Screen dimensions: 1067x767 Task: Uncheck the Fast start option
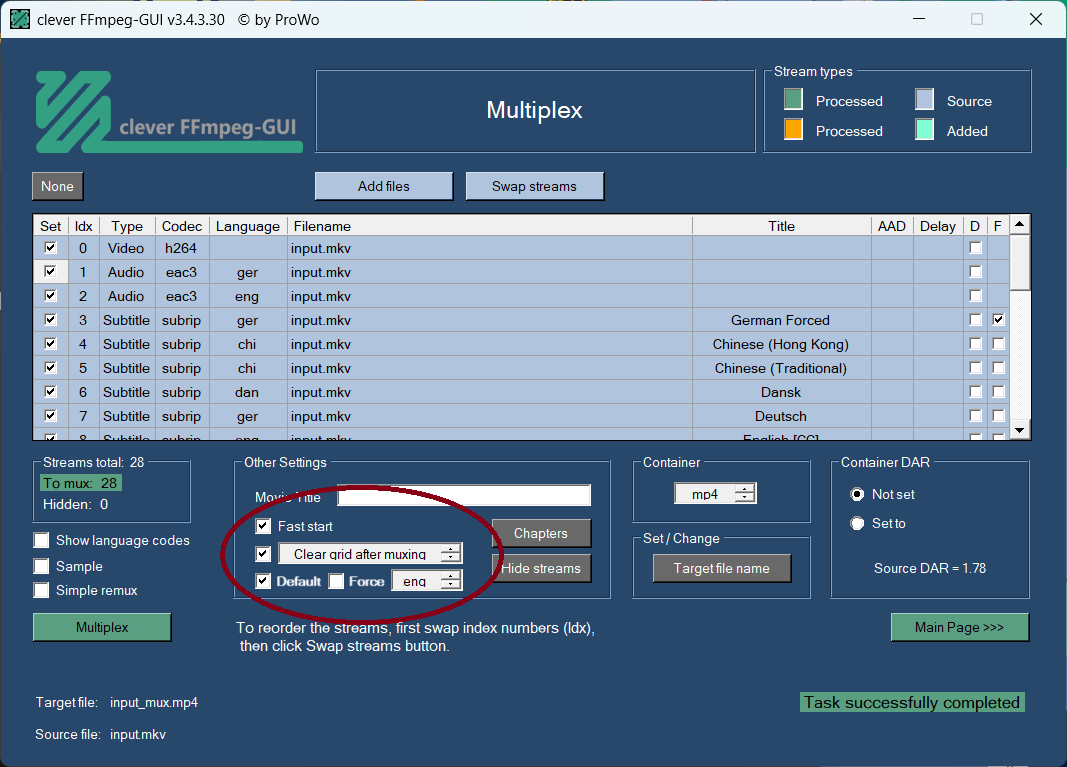264,526
